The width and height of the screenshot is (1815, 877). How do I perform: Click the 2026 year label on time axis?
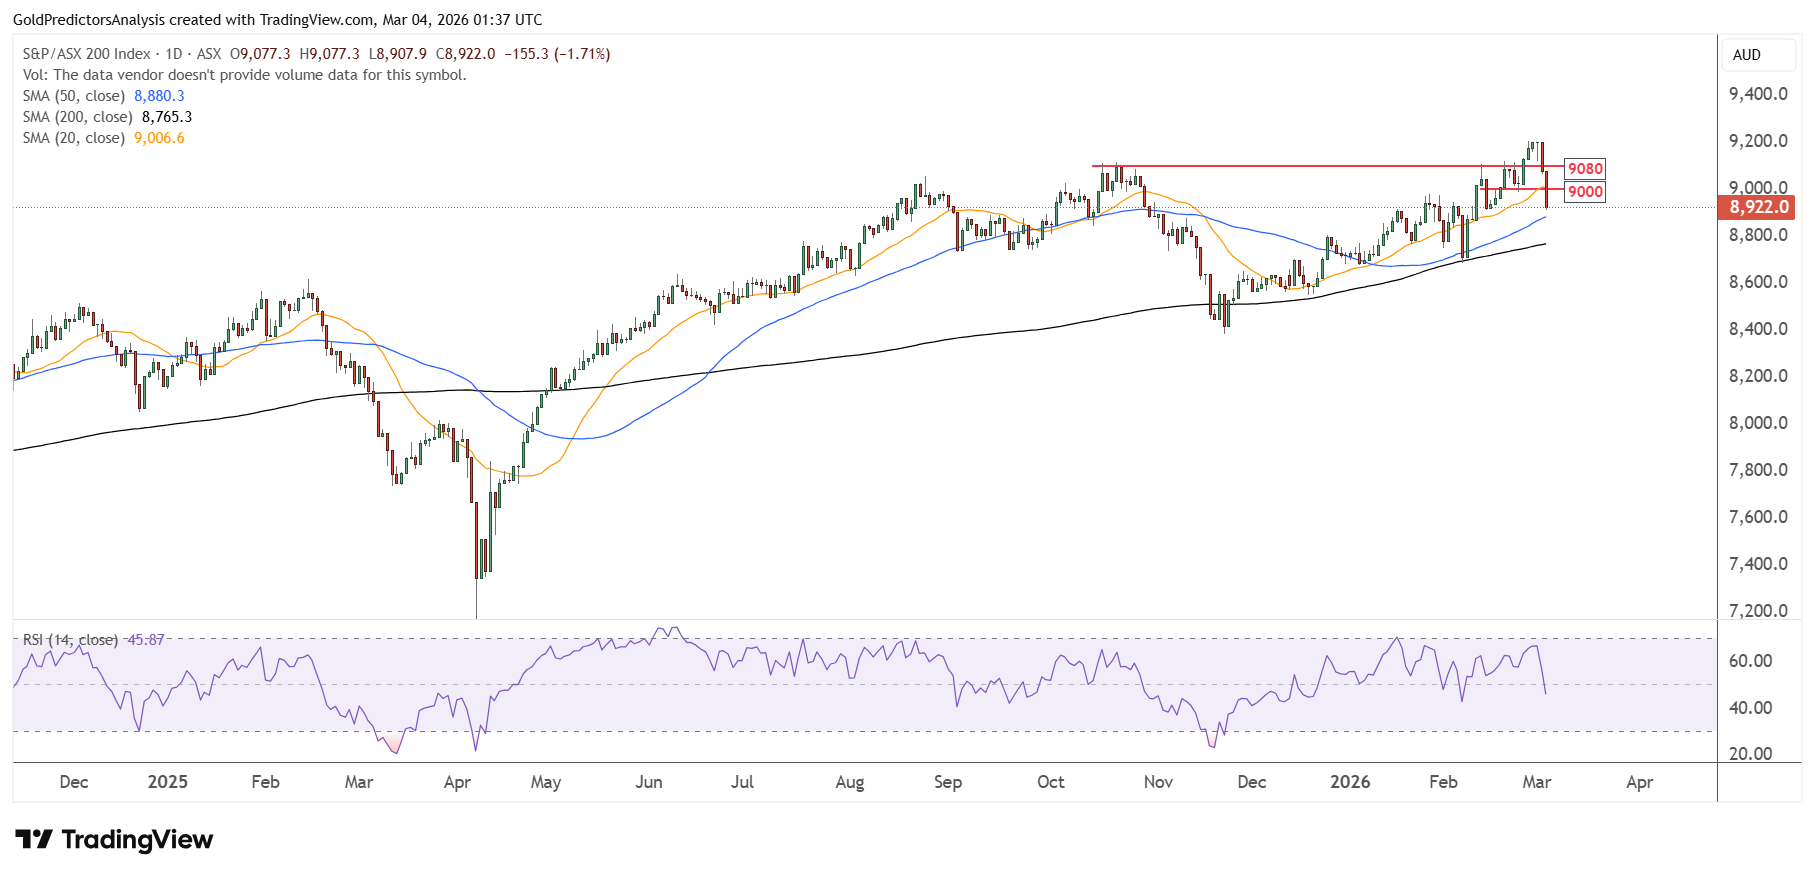tap(1350, 782)
